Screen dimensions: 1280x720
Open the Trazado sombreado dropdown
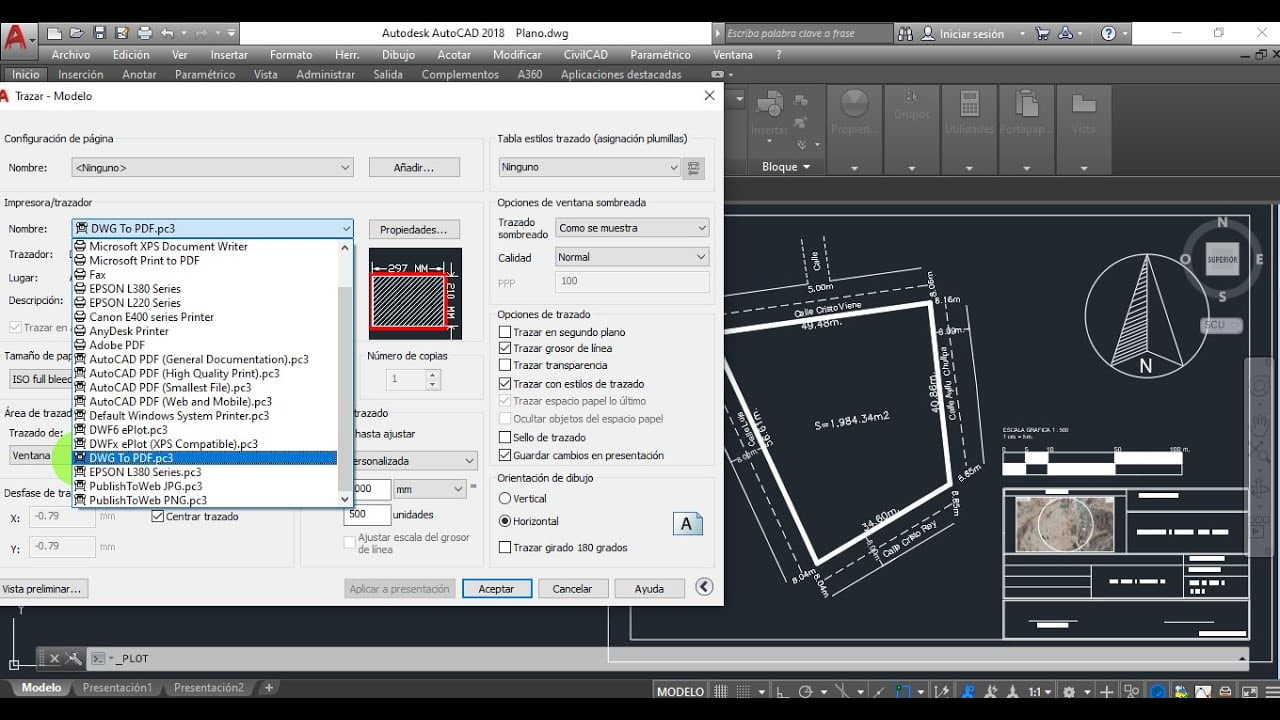point(632,228)
